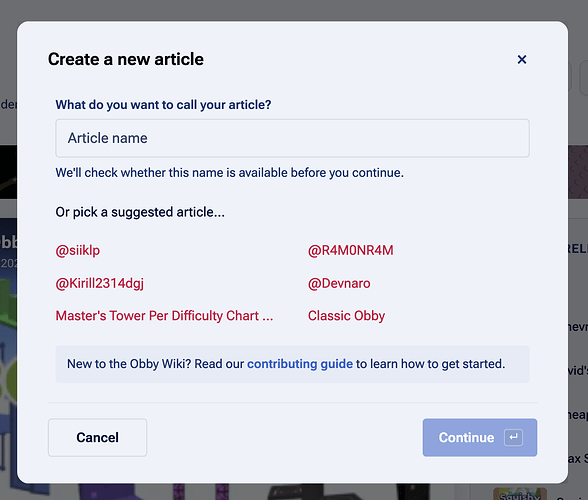Click the Cancel button

point(98,437)
